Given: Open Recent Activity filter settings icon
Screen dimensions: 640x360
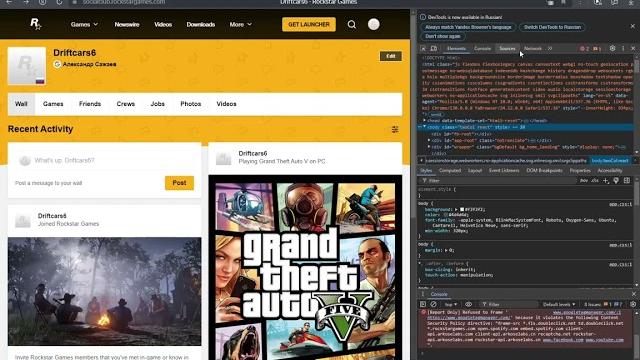Looking at the screenshot, I should (395, 129).
